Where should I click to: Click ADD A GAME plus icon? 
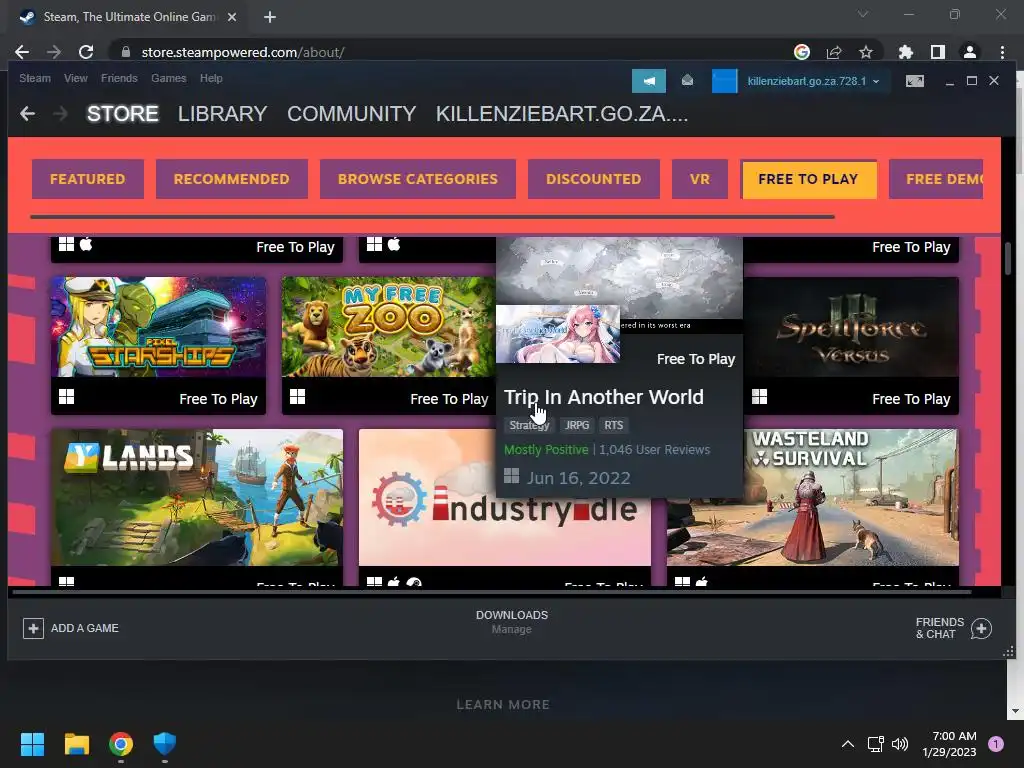[x=33, y=628]
